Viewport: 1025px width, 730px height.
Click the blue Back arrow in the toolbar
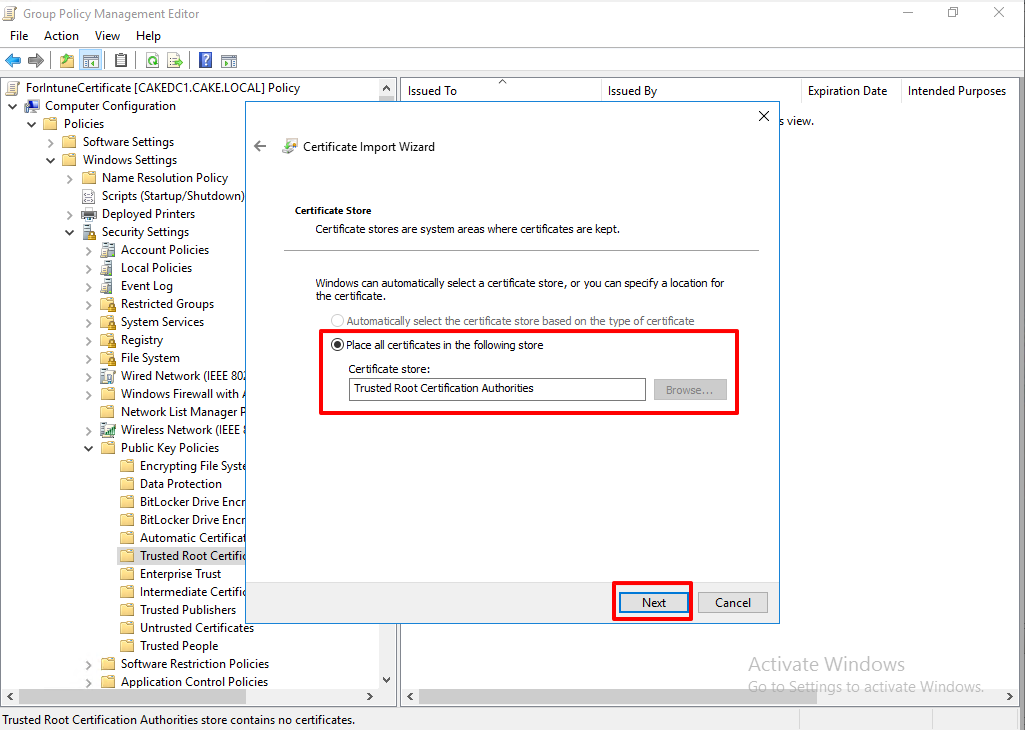13,61
